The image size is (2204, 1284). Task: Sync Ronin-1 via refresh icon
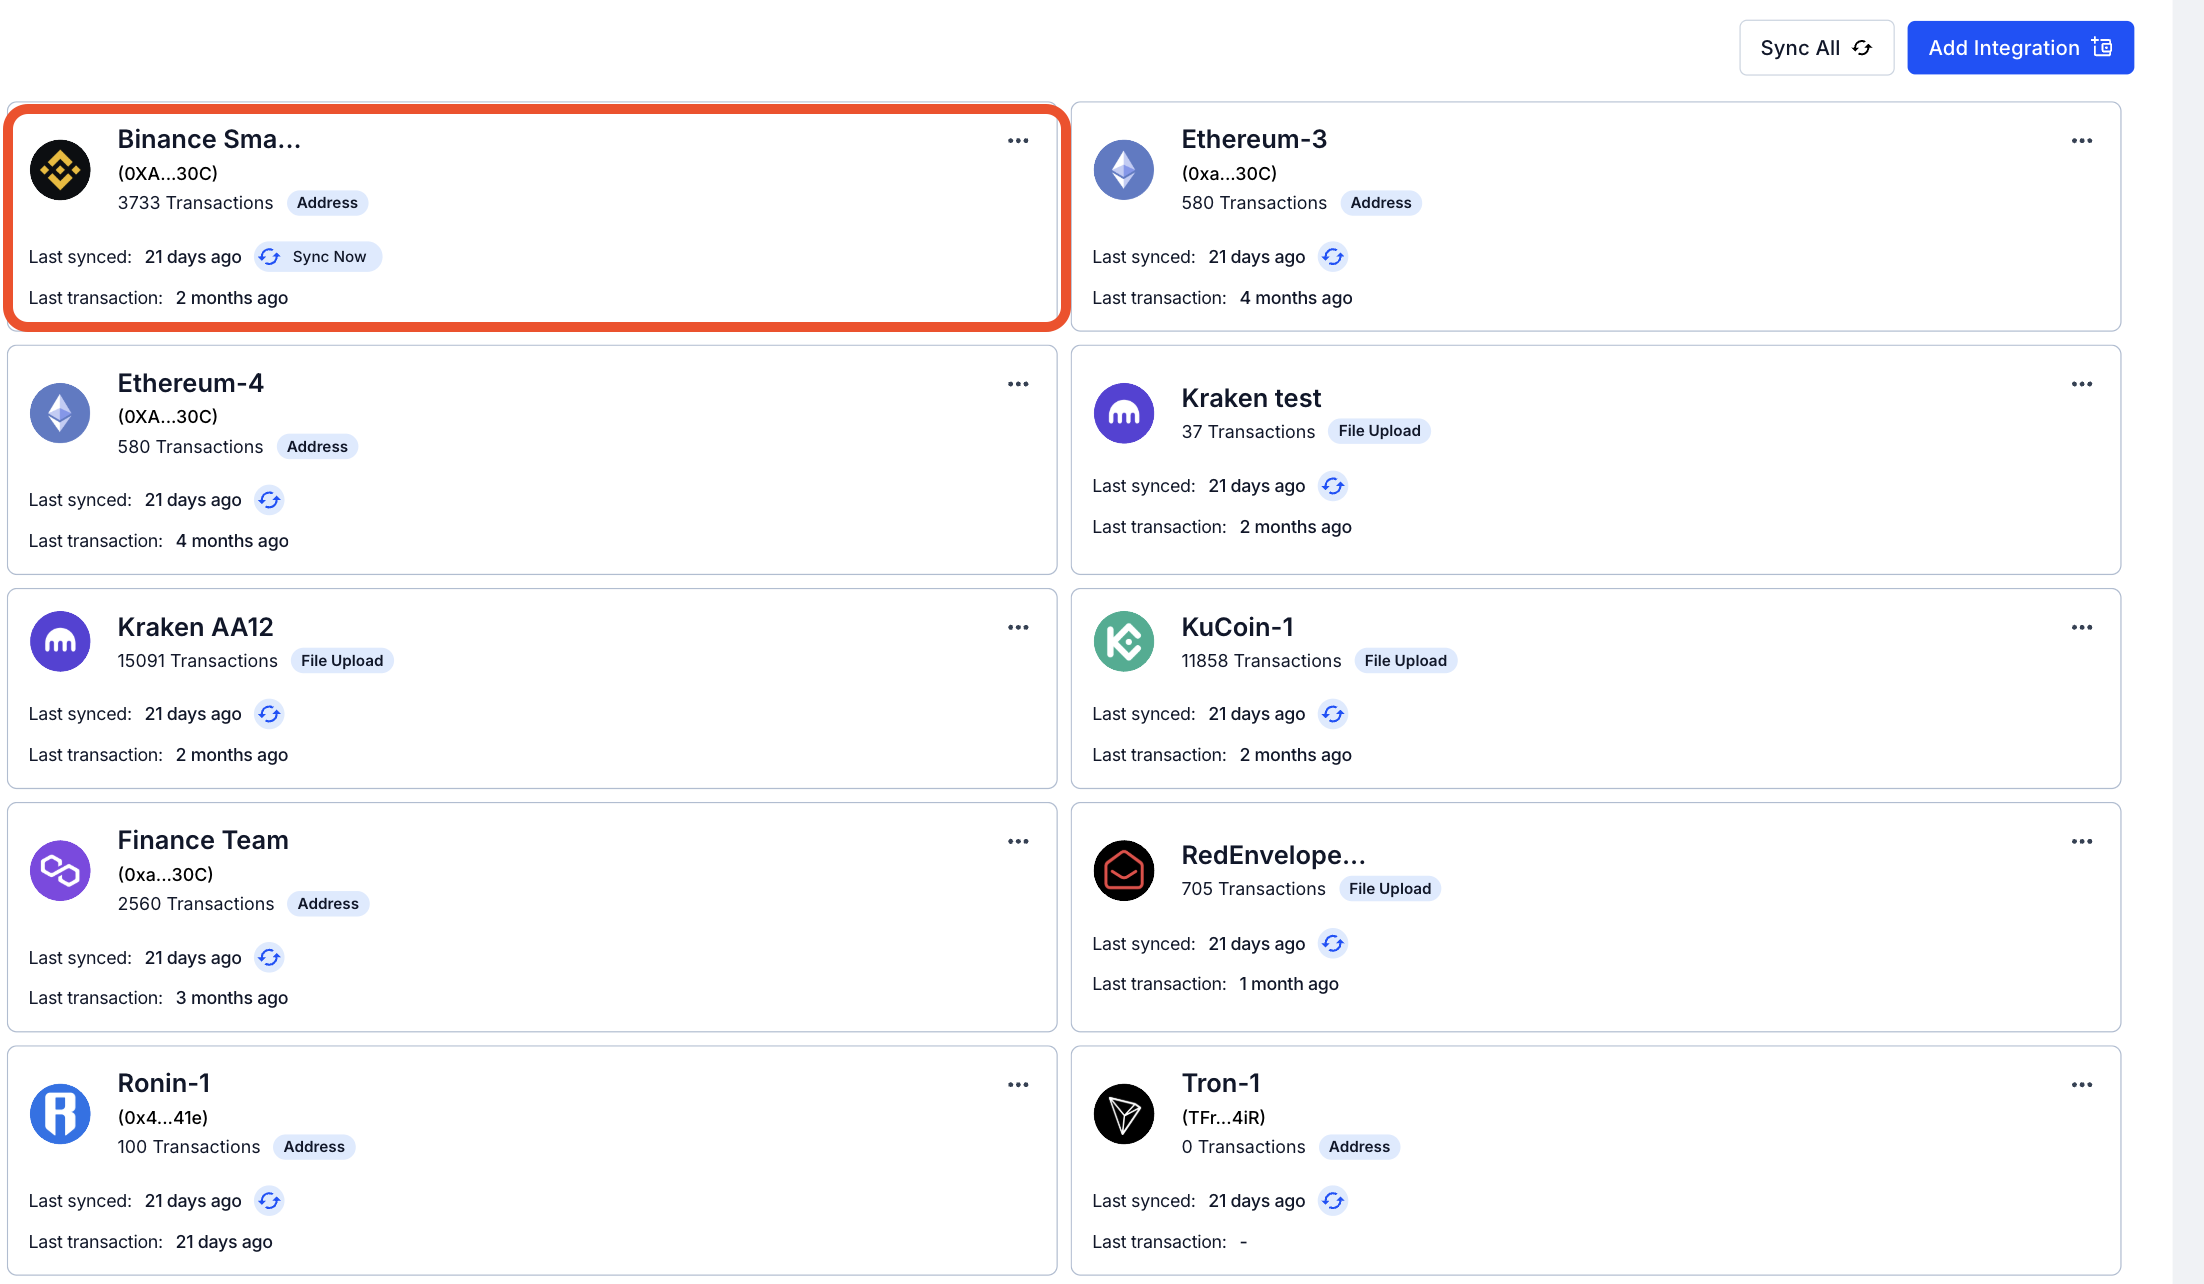[269, 1201]
